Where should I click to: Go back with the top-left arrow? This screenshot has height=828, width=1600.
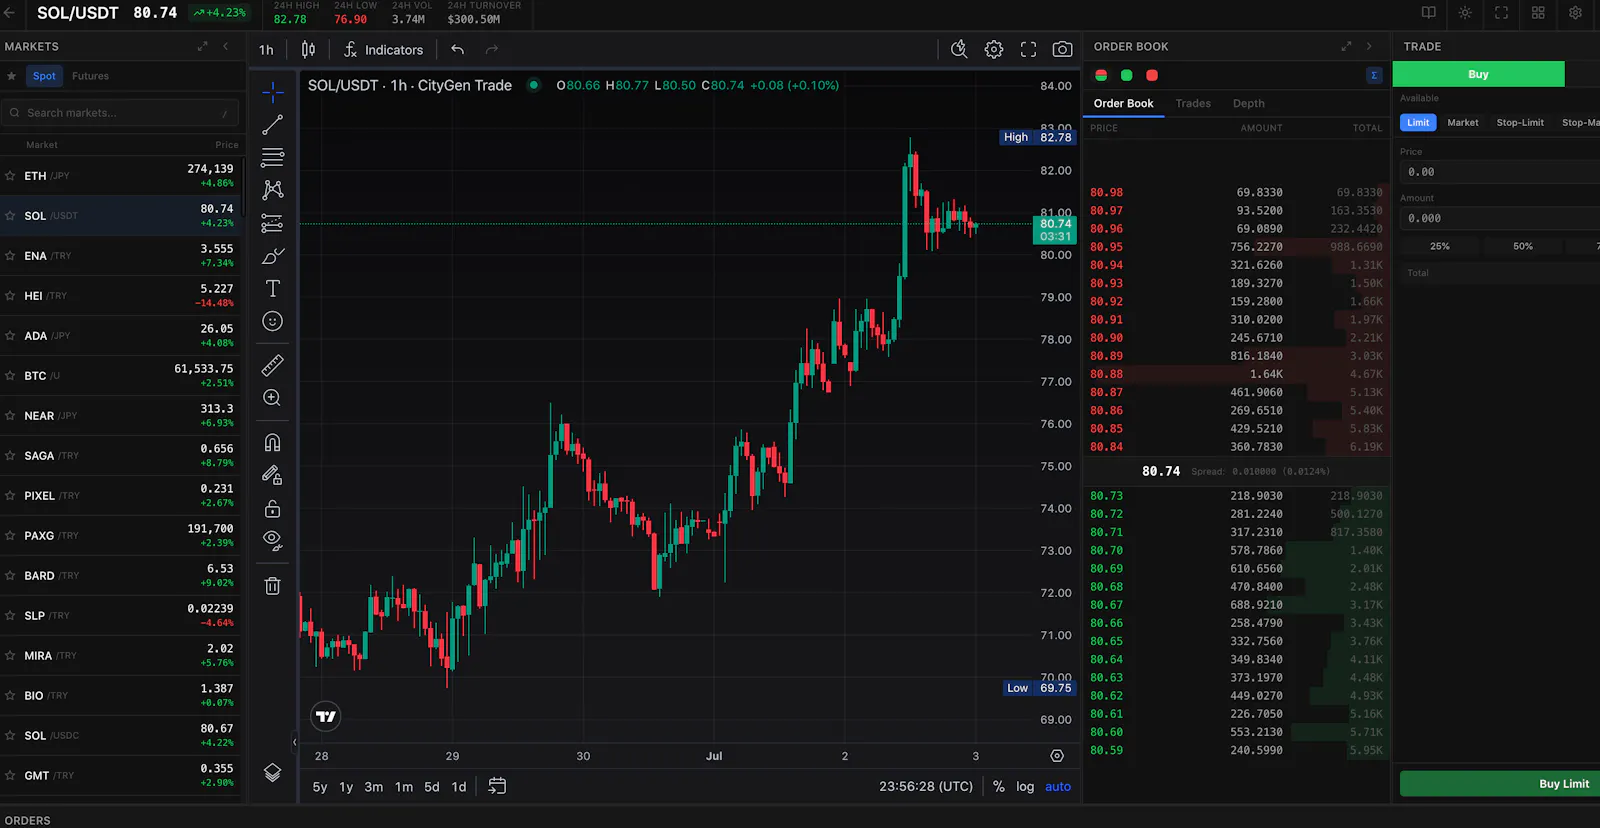click(x=10, y=13)
